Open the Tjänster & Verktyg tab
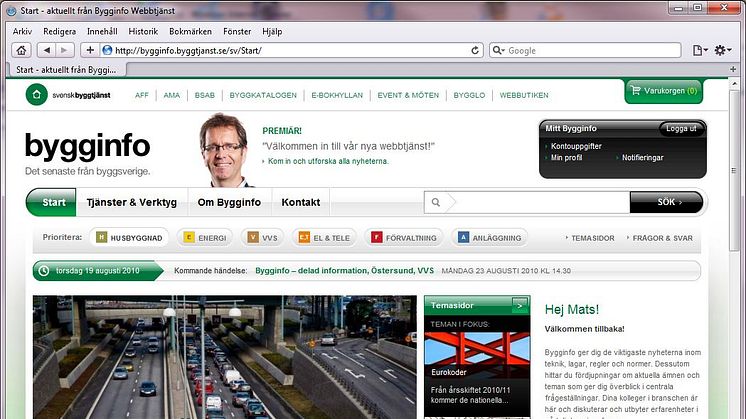The width and height of the screenshot is (746, 419). pyautogui.click(x=132, y=202)
